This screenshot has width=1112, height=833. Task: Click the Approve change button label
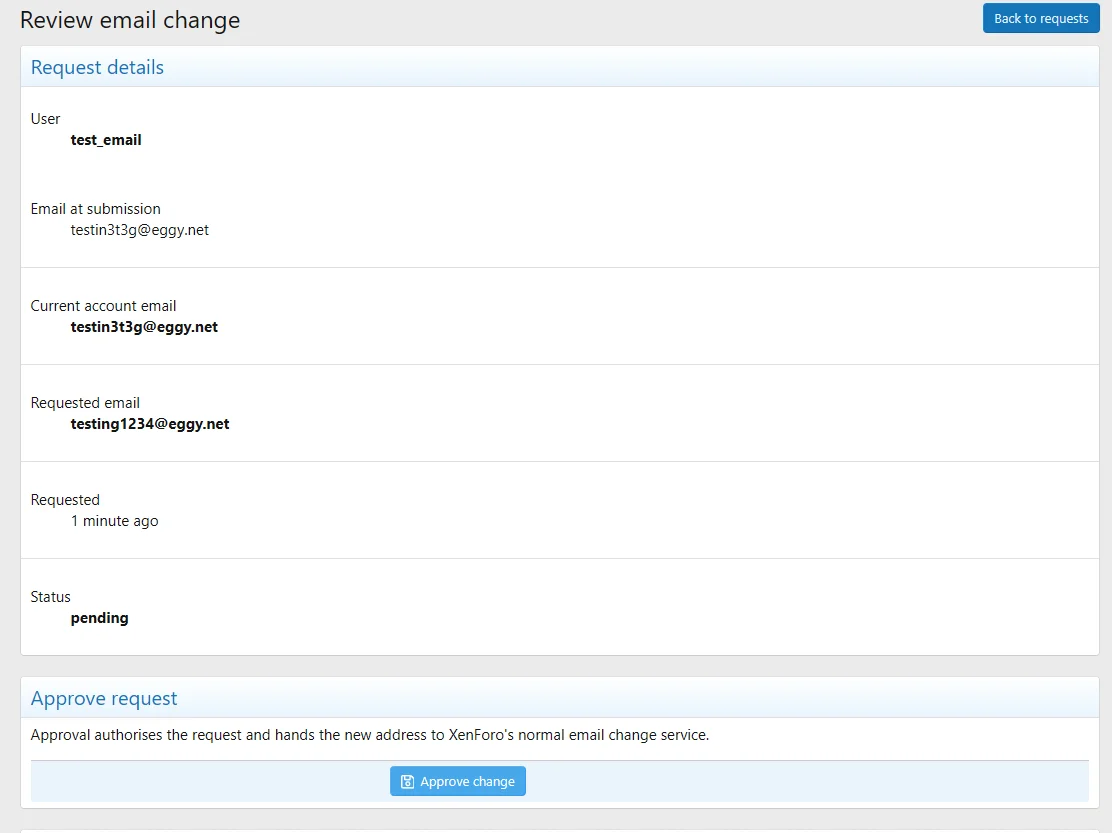coord(467,781)
